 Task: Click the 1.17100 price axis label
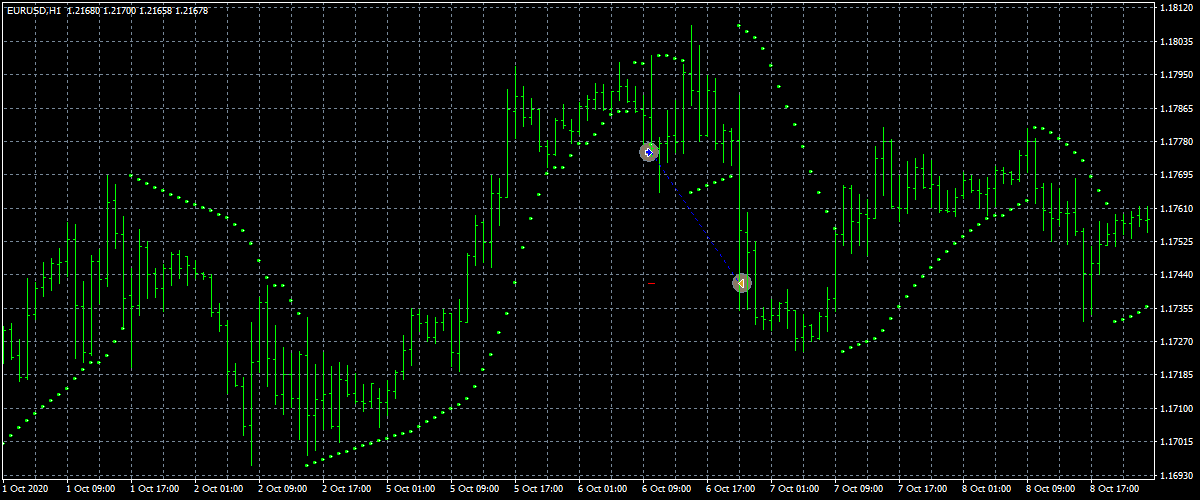tap(1178, 409)
